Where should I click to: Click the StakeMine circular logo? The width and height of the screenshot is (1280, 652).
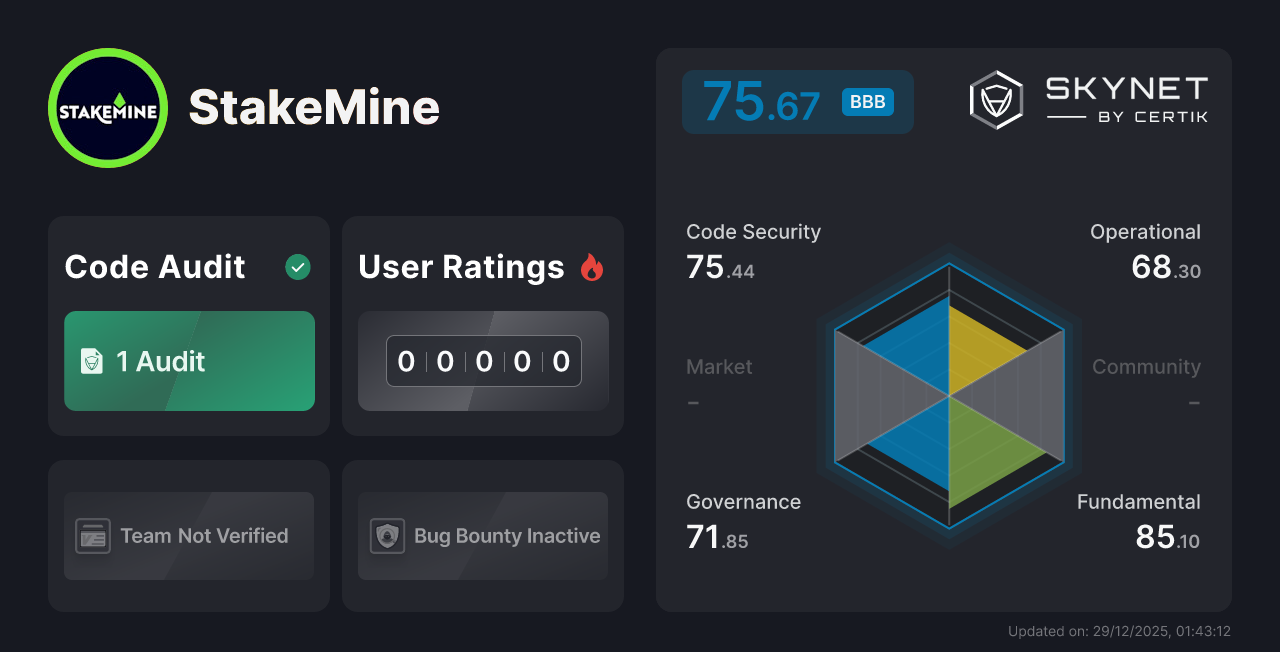[107, 106]
